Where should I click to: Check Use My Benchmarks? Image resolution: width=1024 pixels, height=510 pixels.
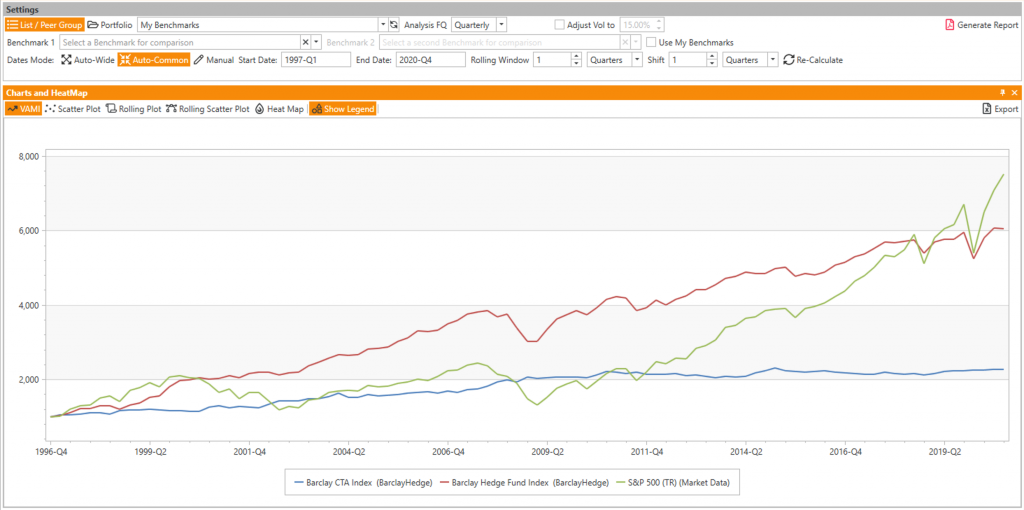pyautogui.click(x=652, y=42)
